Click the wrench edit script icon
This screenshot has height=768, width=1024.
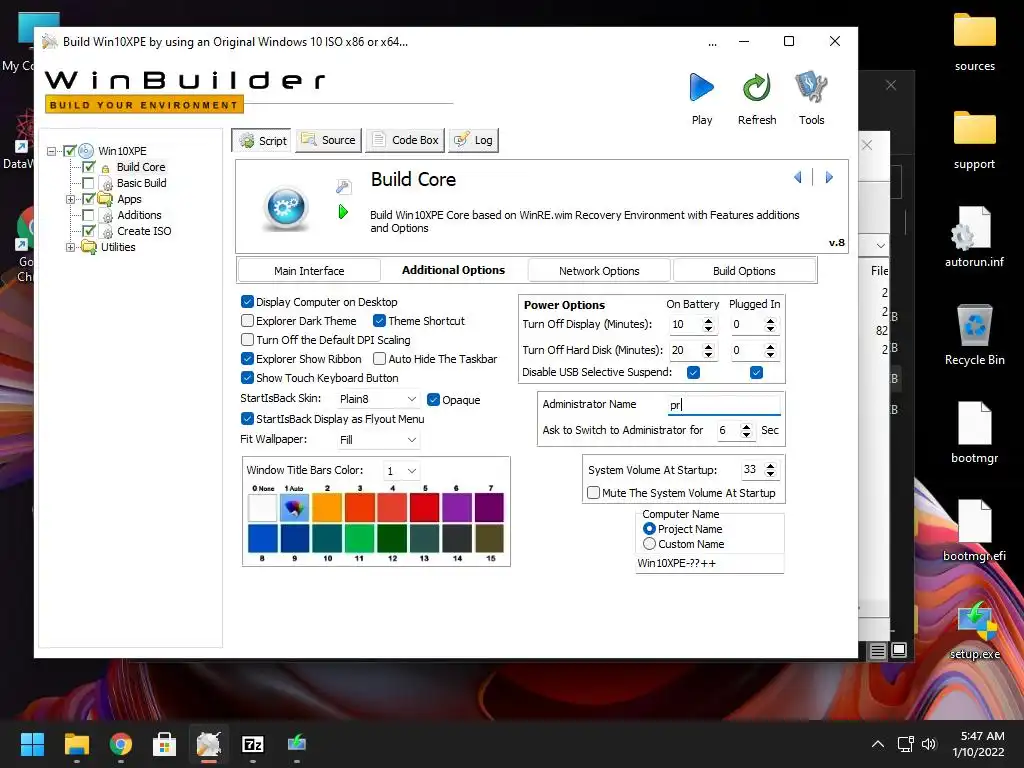tap(344, 186)
